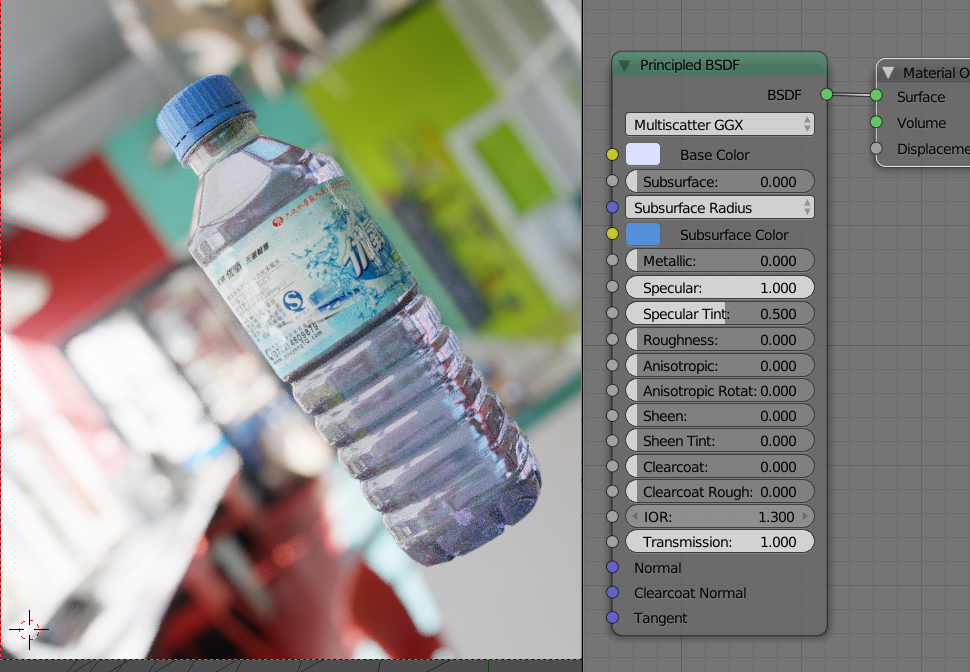The image size is (970, 672).
Task: Click the Anisotropic value slider
Action: (720, 366)
